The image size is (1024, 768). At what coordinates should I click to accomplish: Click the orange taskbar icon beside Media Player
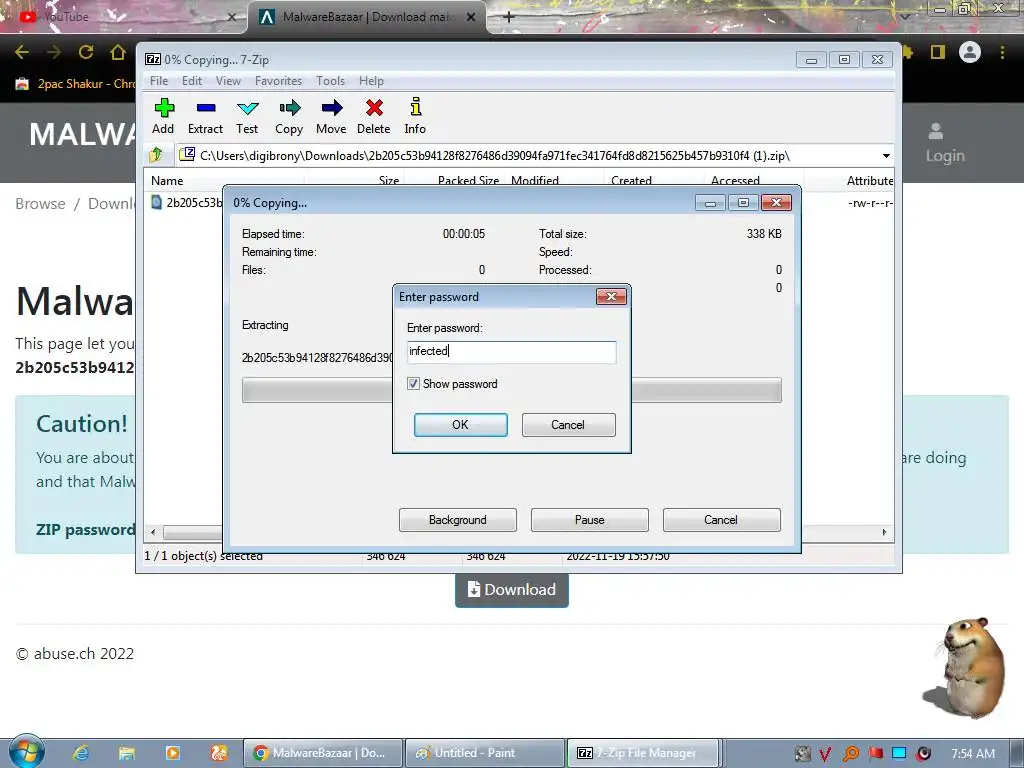tap(219, 753)
